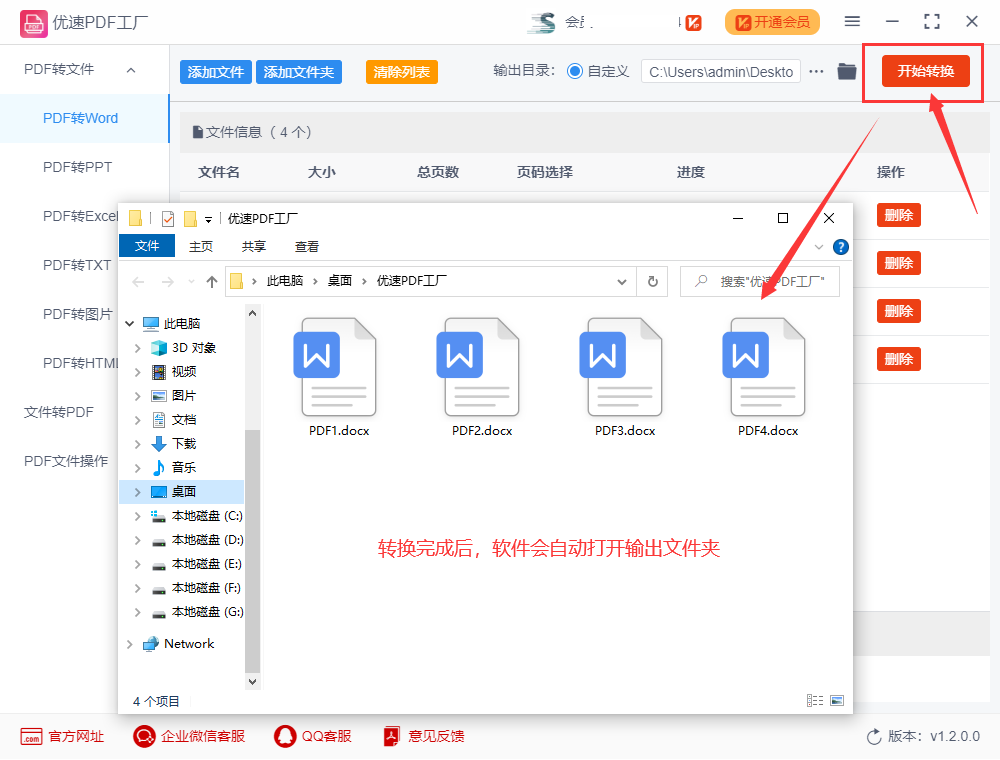Image resolution: width=1000 pixels, height=760 pixels.
Task: Browse output folder using the folder icon
Action: (x=846, y=71)
